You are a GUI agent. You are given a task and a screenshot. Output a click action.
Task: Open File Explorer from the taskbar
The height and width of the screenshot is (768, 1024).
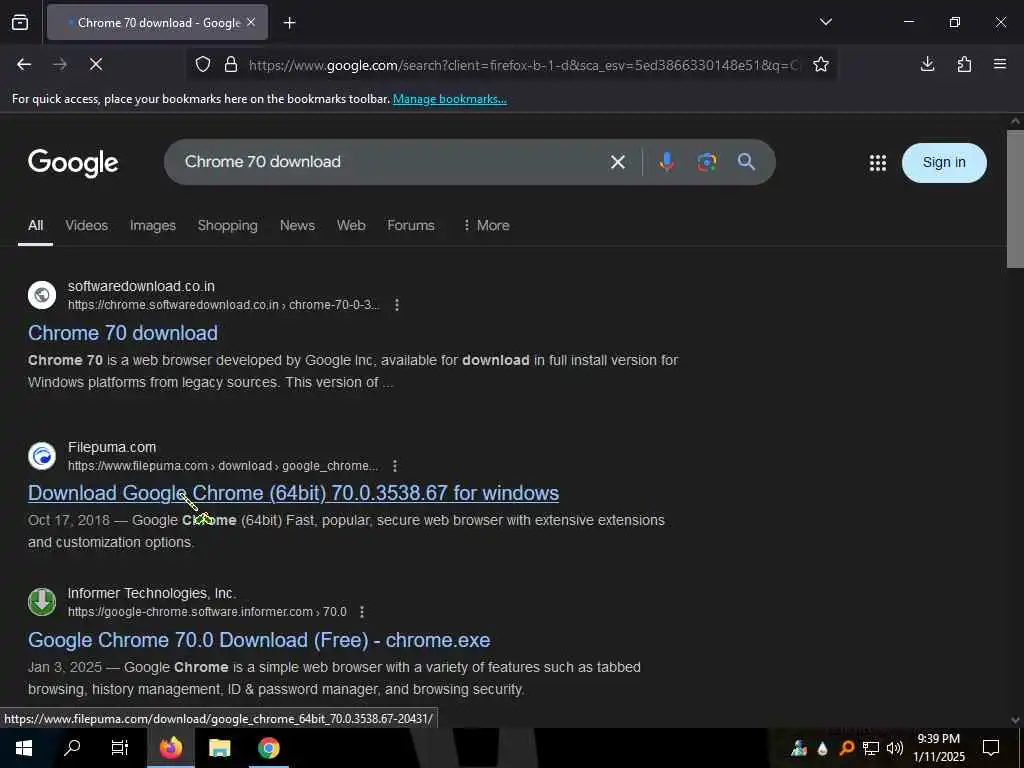pyautogui.click(x=219, y=748)
